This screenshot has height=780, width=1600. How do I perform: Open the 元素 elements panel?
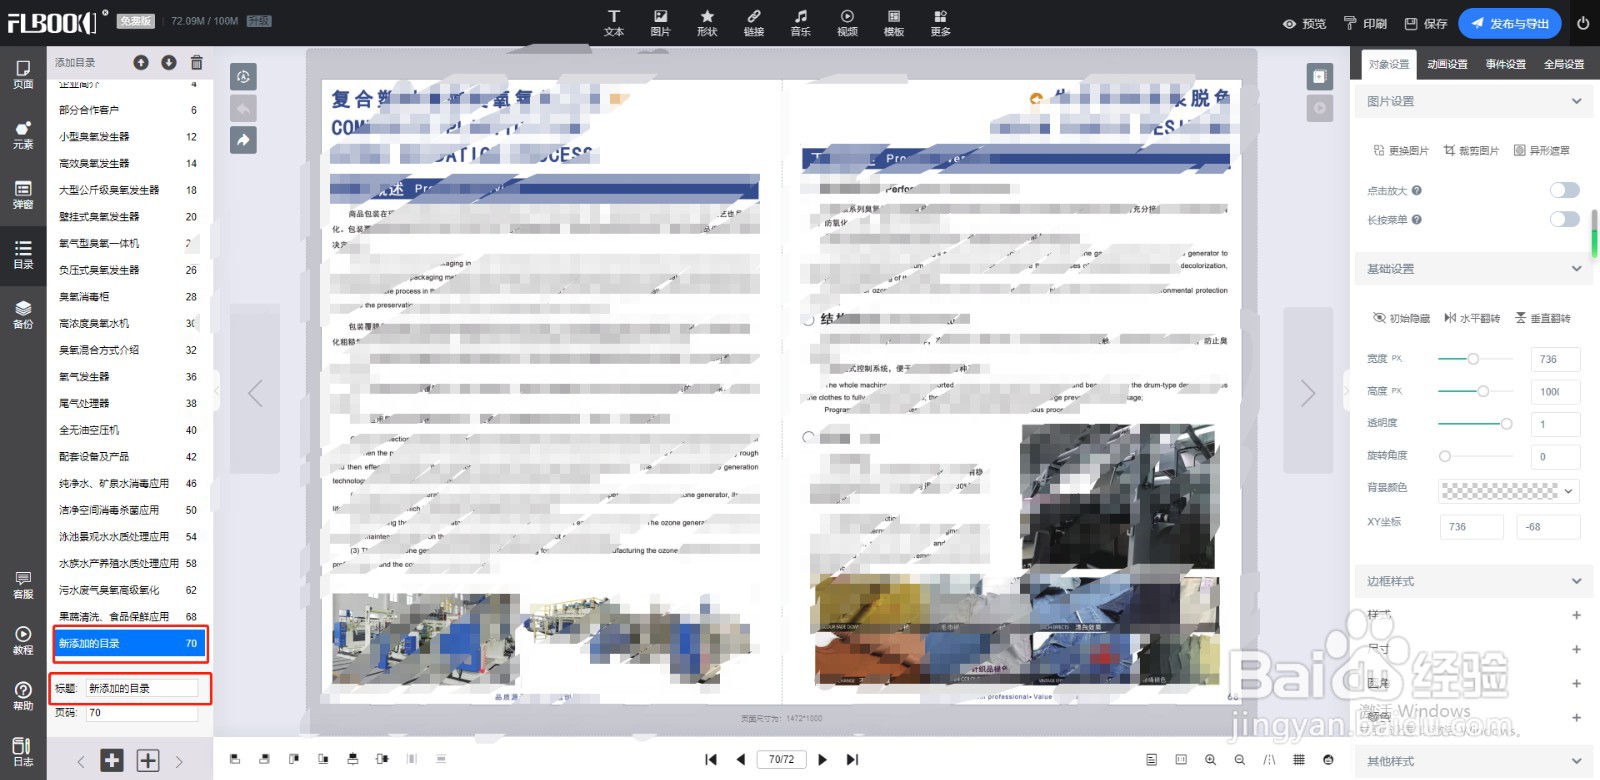(x=23, y=135)
